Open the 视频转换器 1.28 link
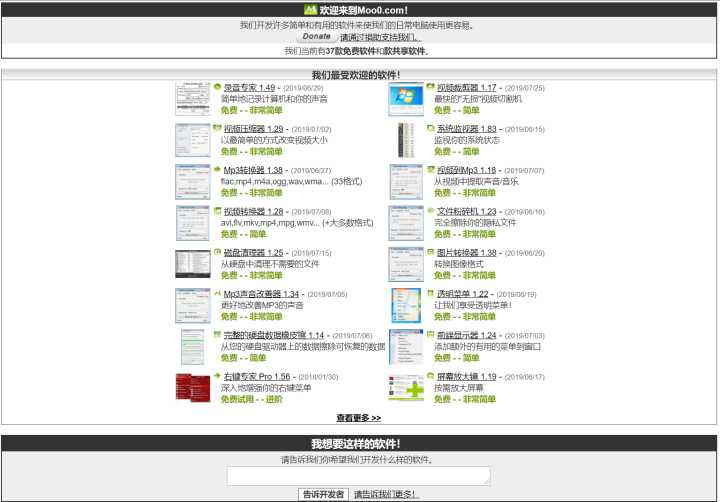 coord(253,211)
